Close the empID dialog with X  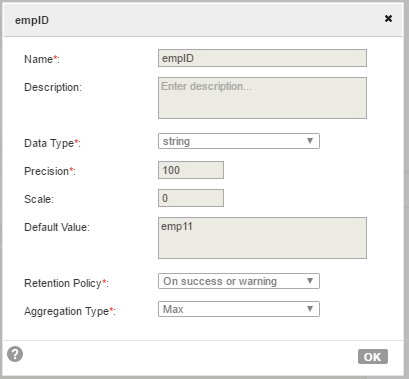(388, 18)
